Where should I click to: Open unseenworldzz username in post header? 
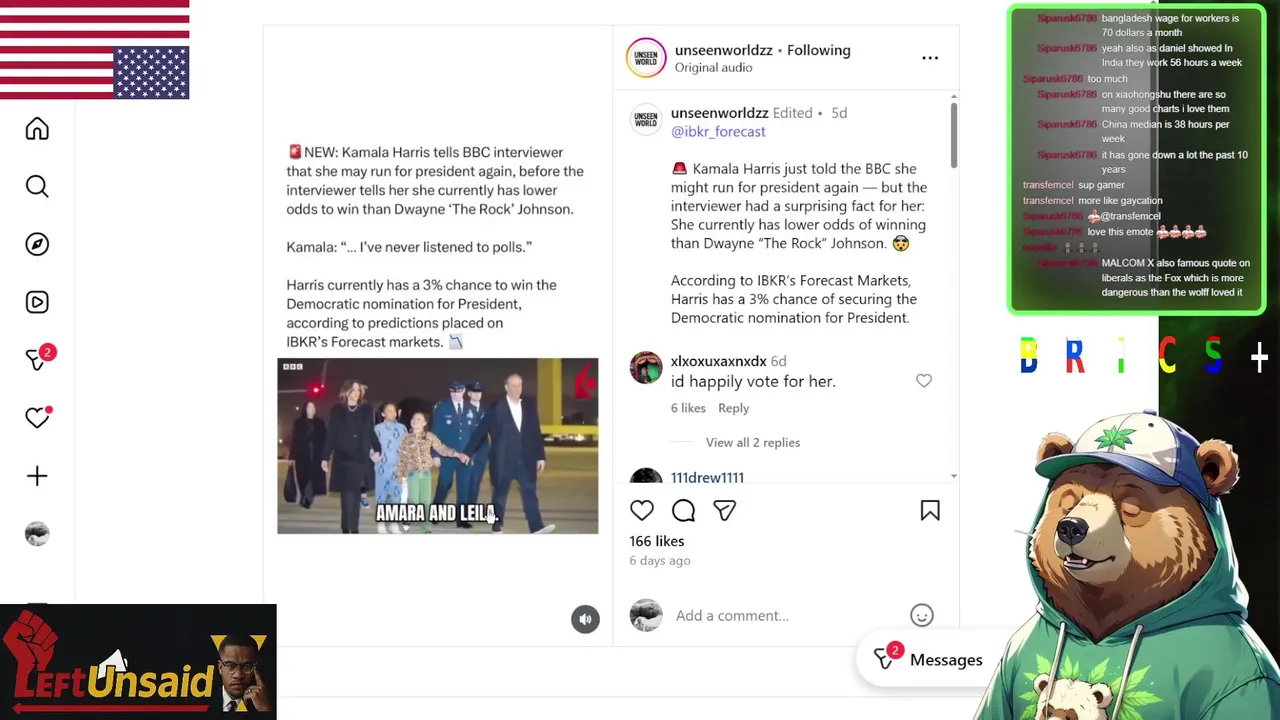tap(724, 50)
